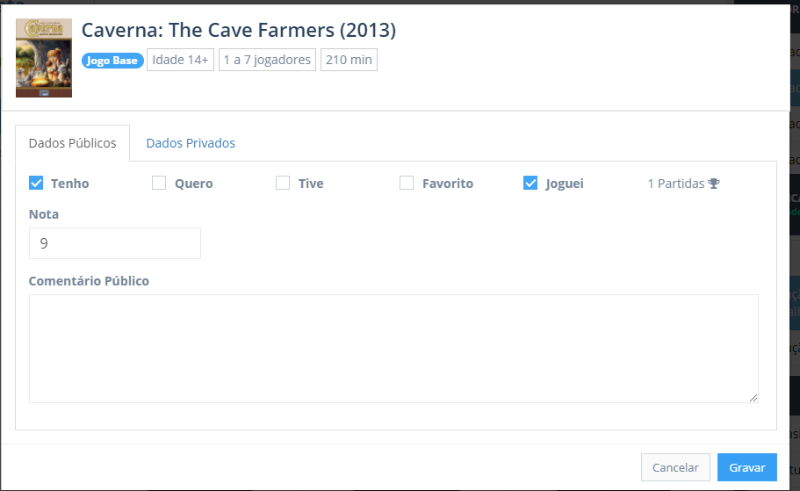Click the trophy icon next to Partidas
The height and width of the screenshot is (491, 800).
713,184
